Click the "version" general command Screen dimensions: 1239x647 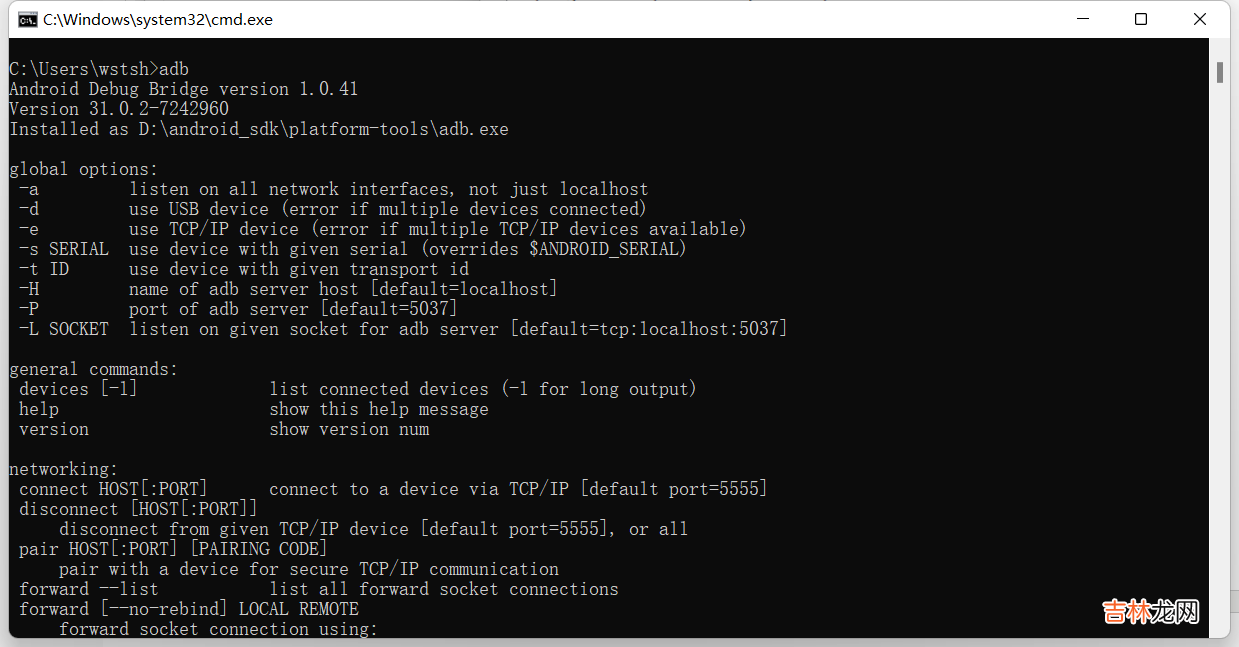pos(54,429)
